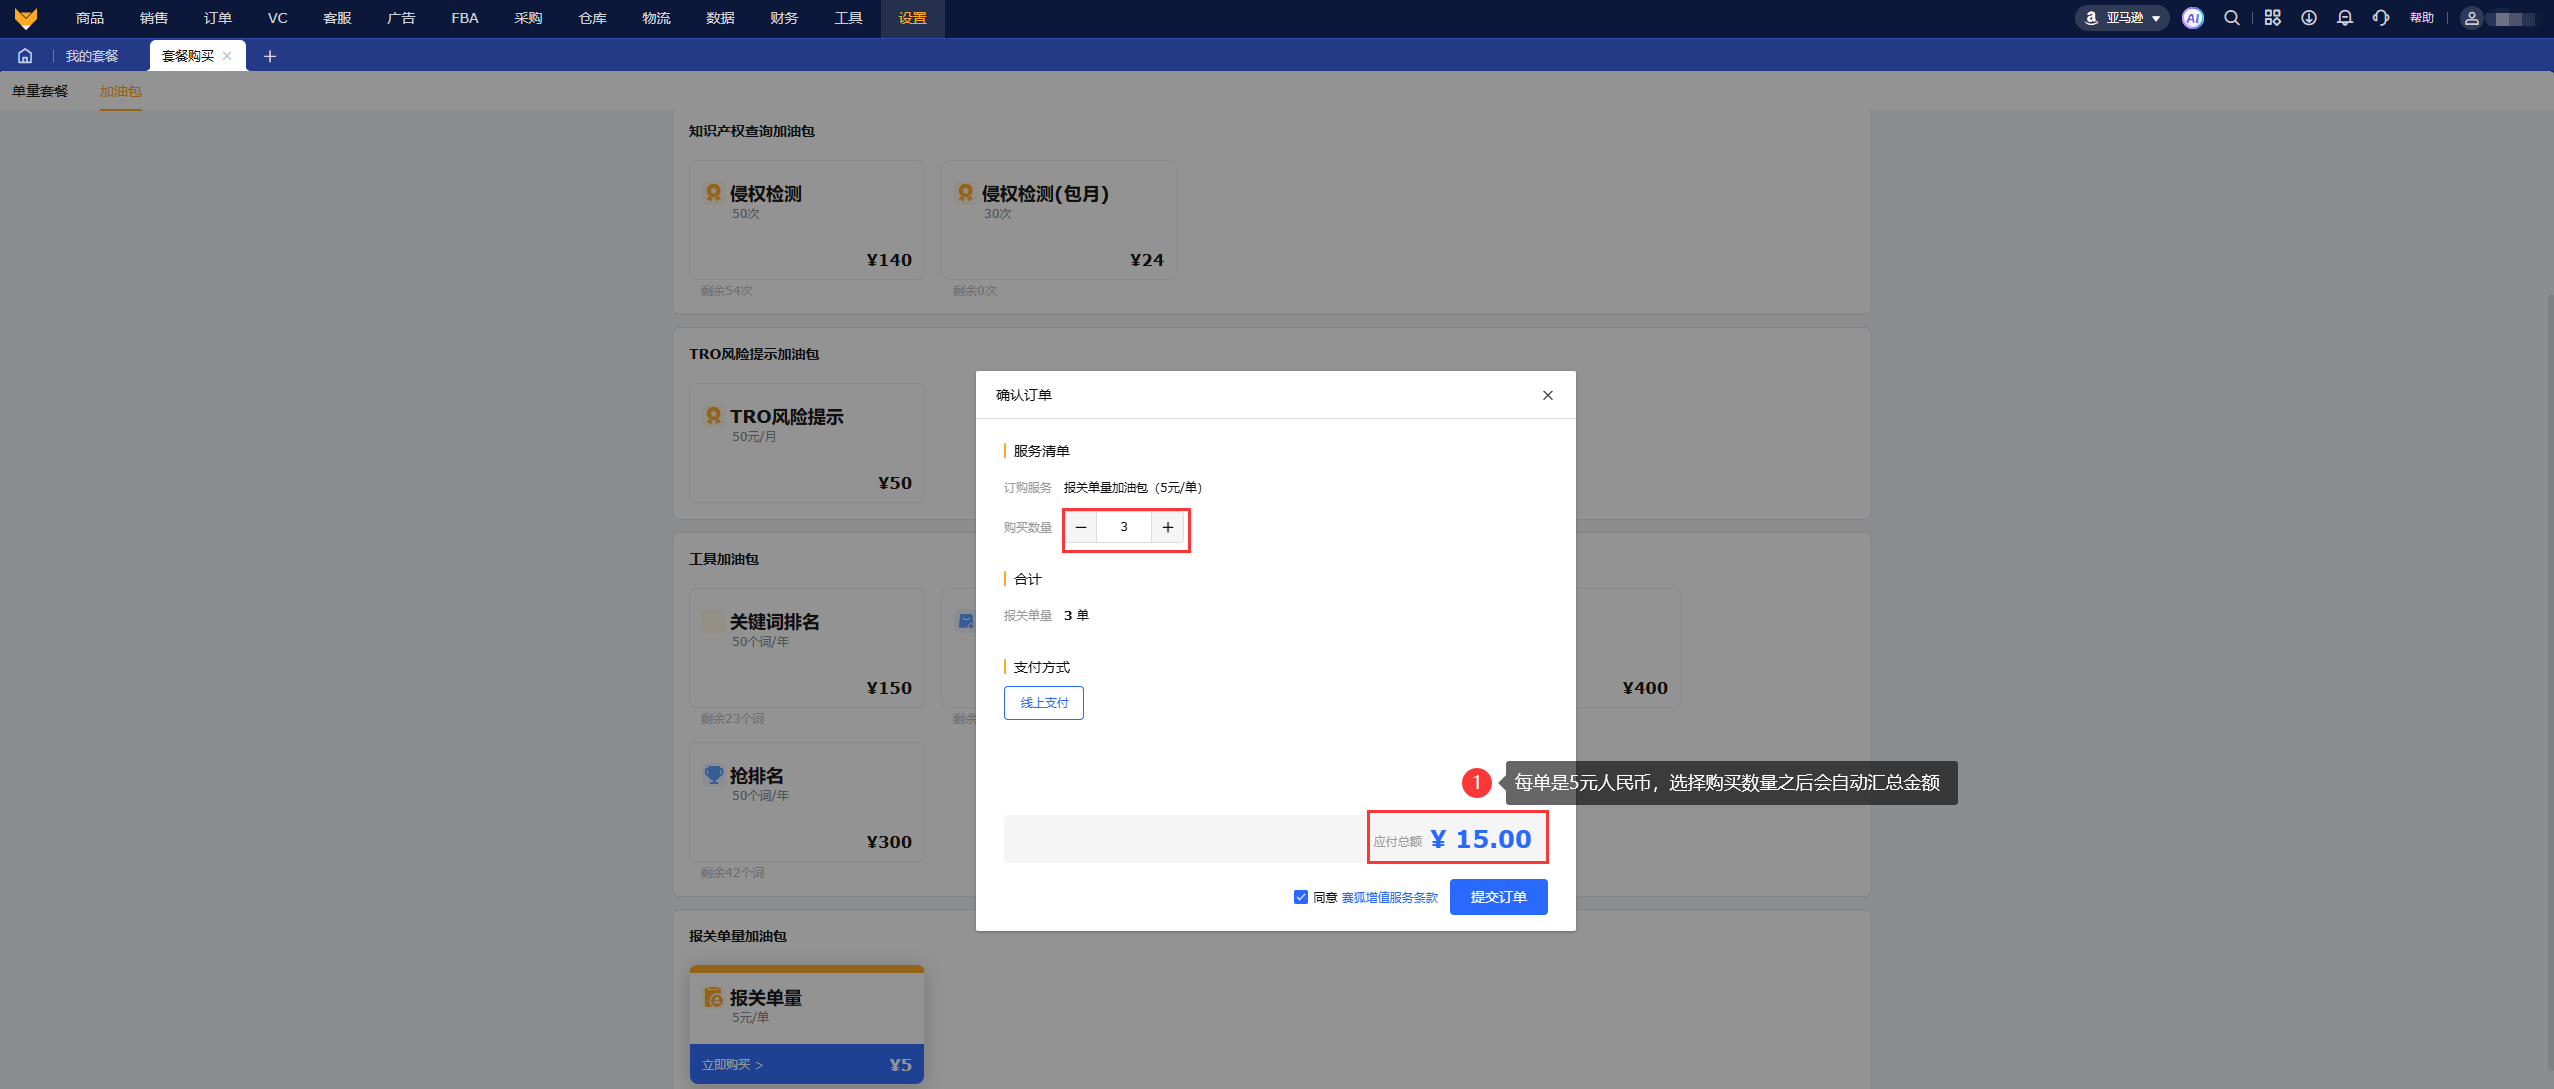Click the search magnifier icon
This screenshot has width=2554, height=1089.
pos(2231,18)
